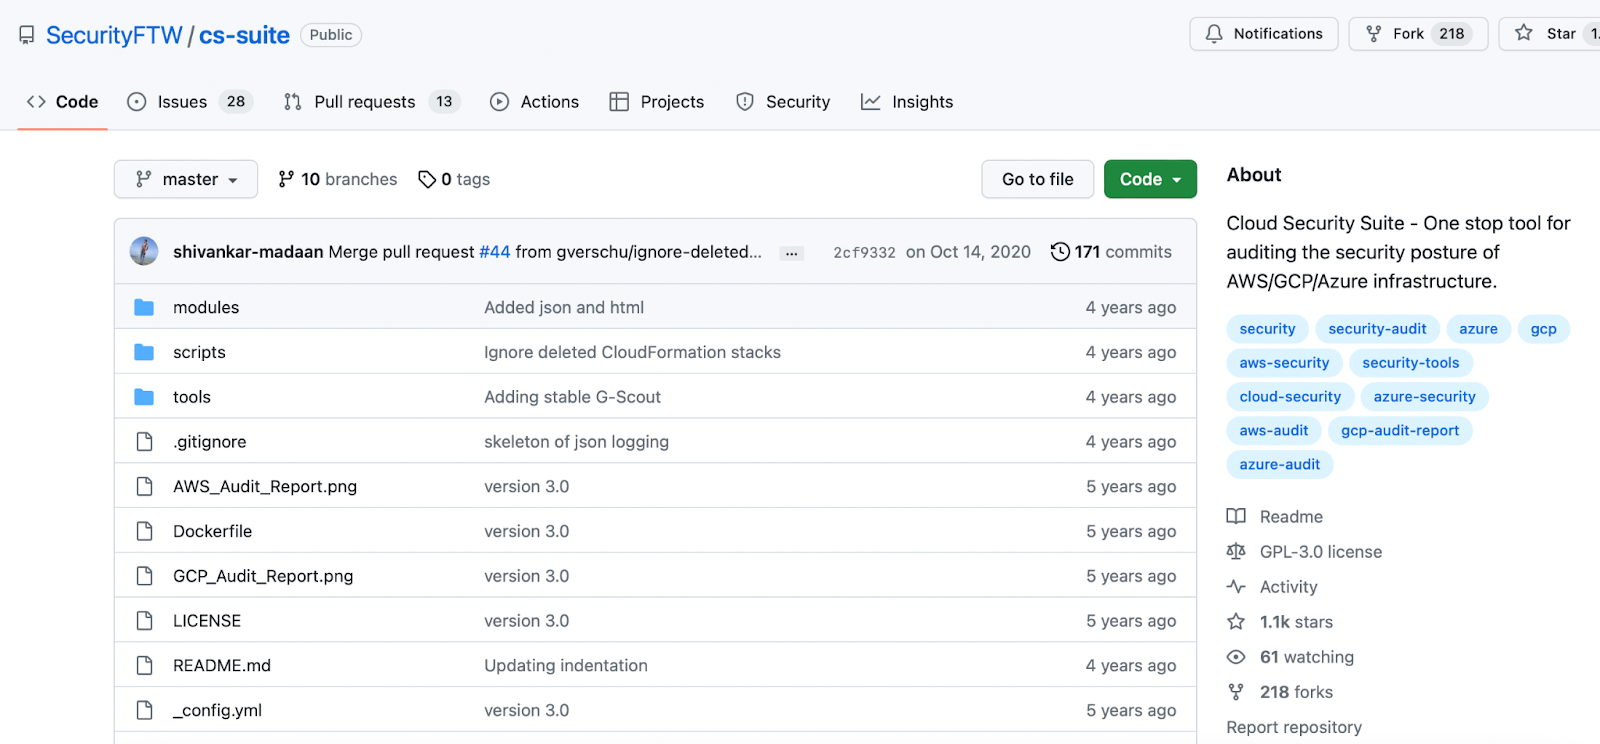Expand the commit message ellipsis
This screenshot has width=1600, height=744.
791,253
